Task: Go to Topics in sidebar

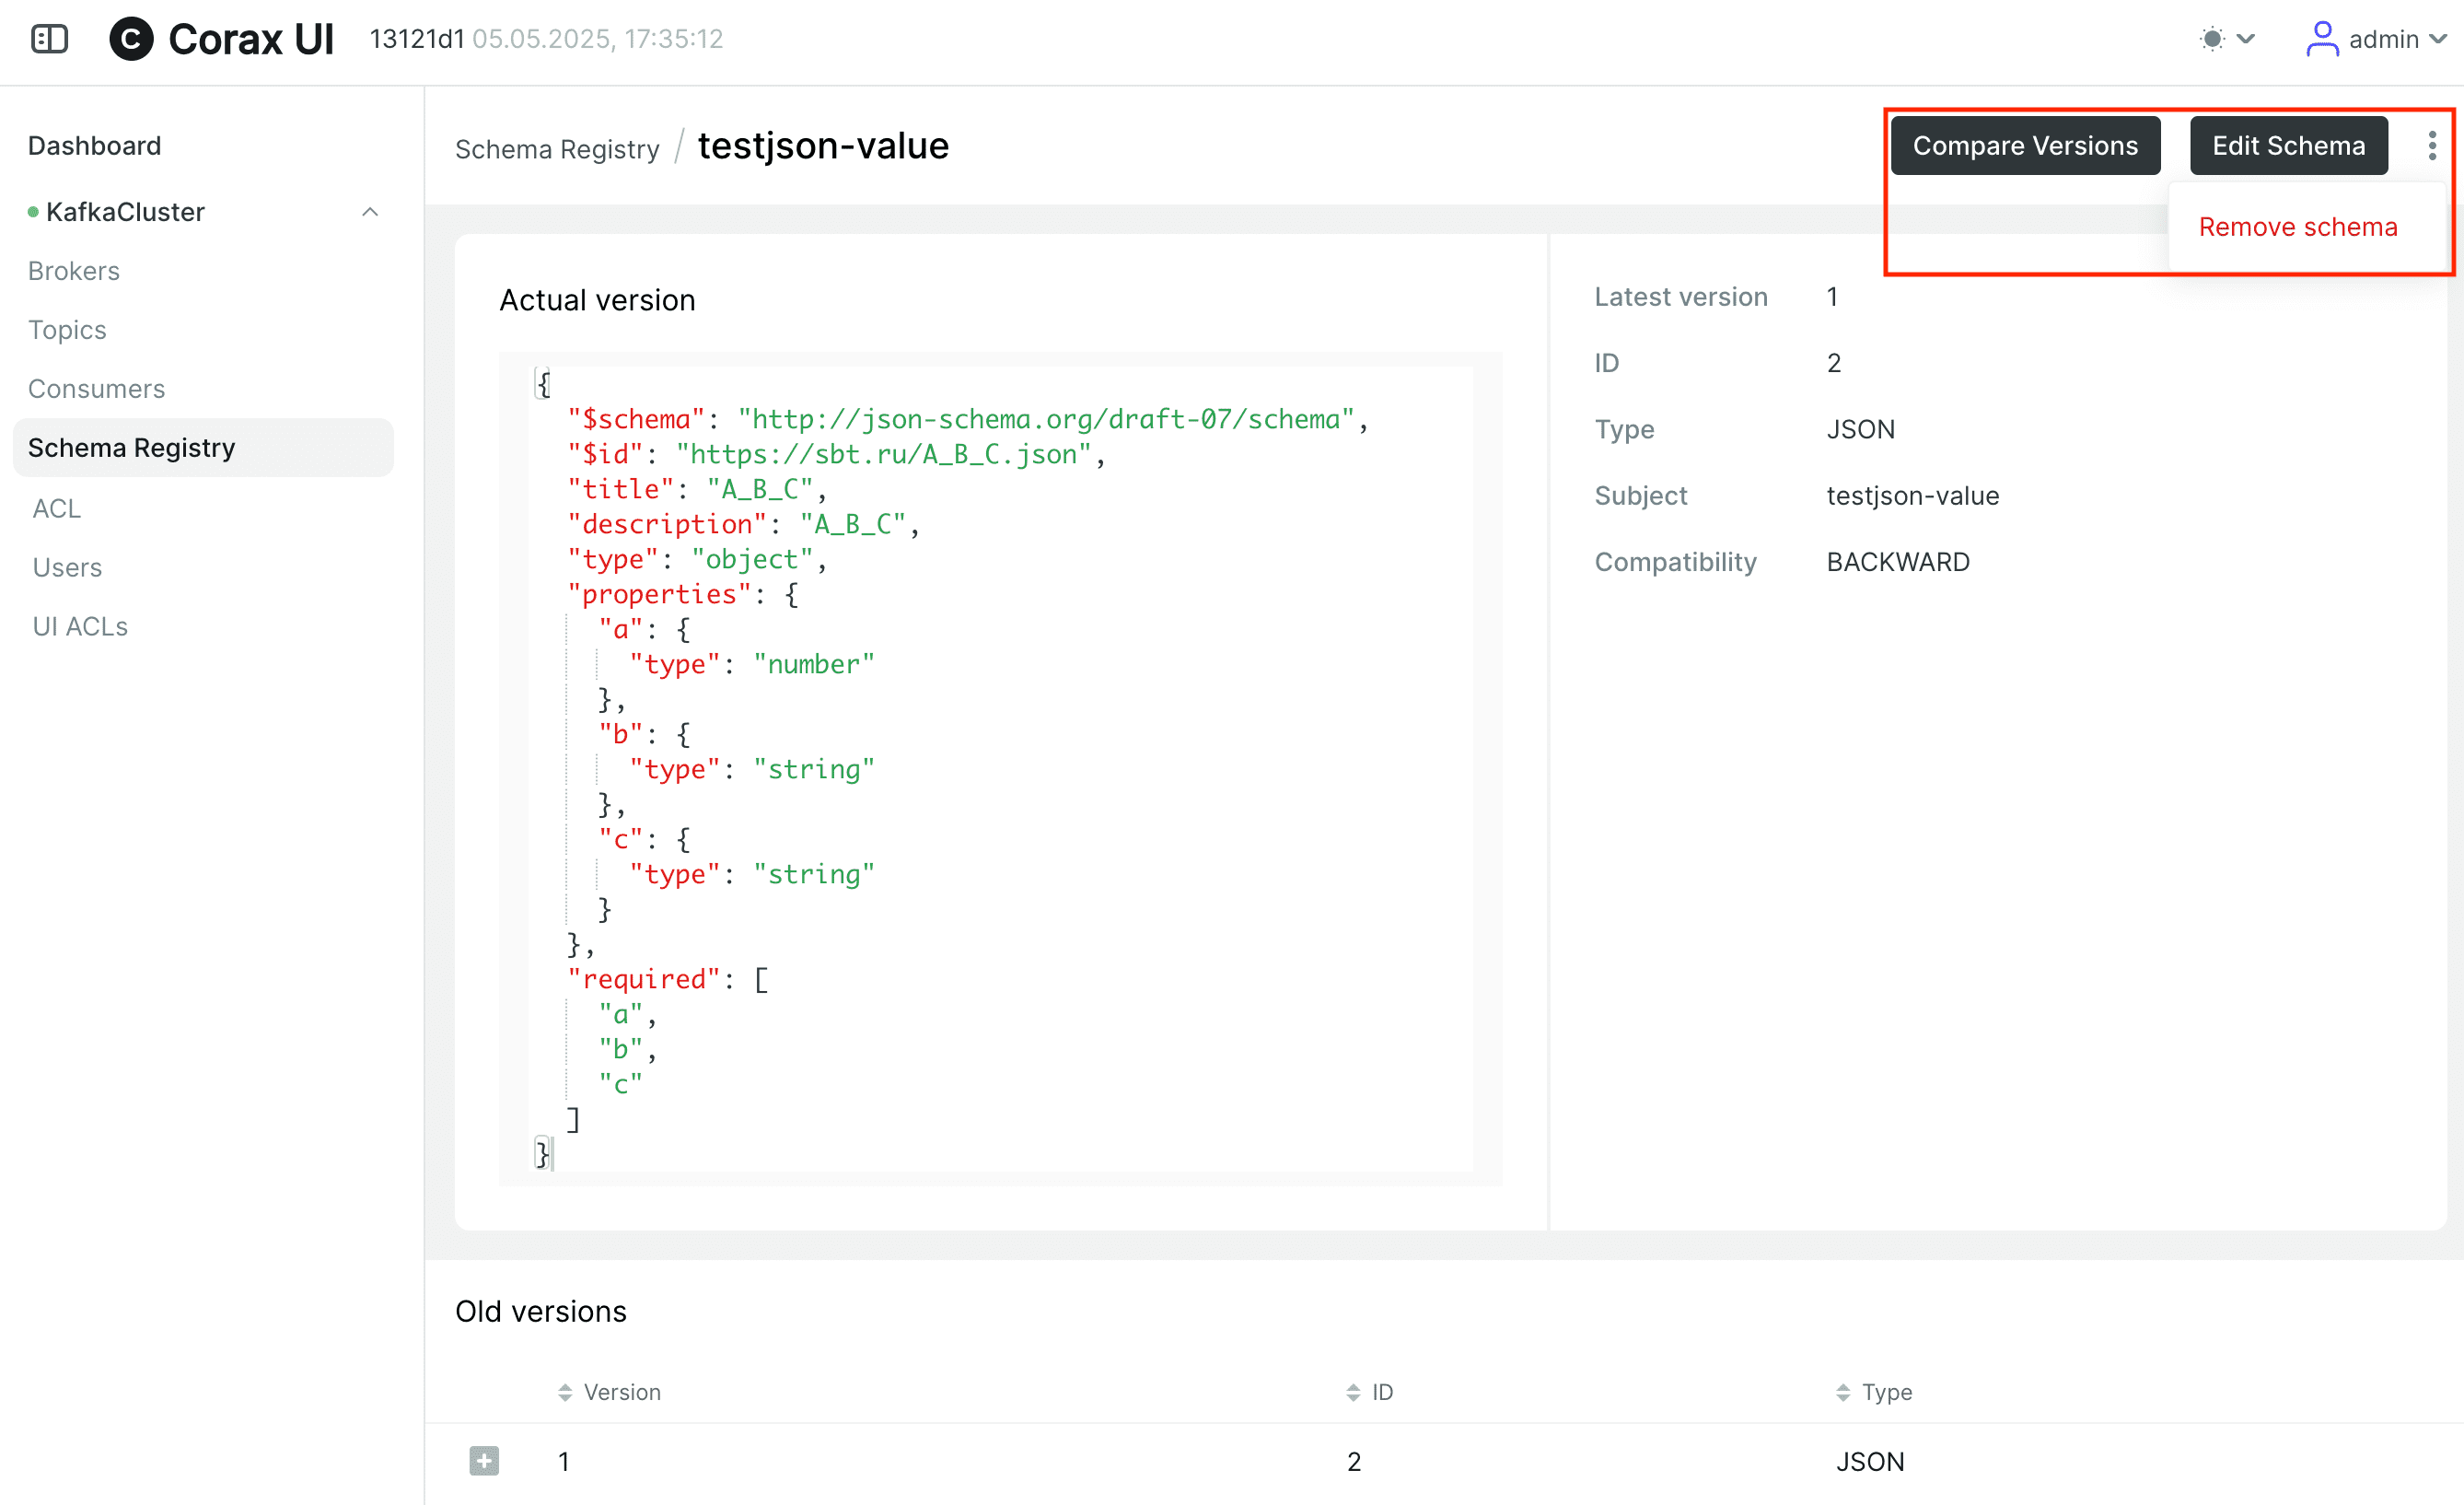Action: click(x=67, y=330)
